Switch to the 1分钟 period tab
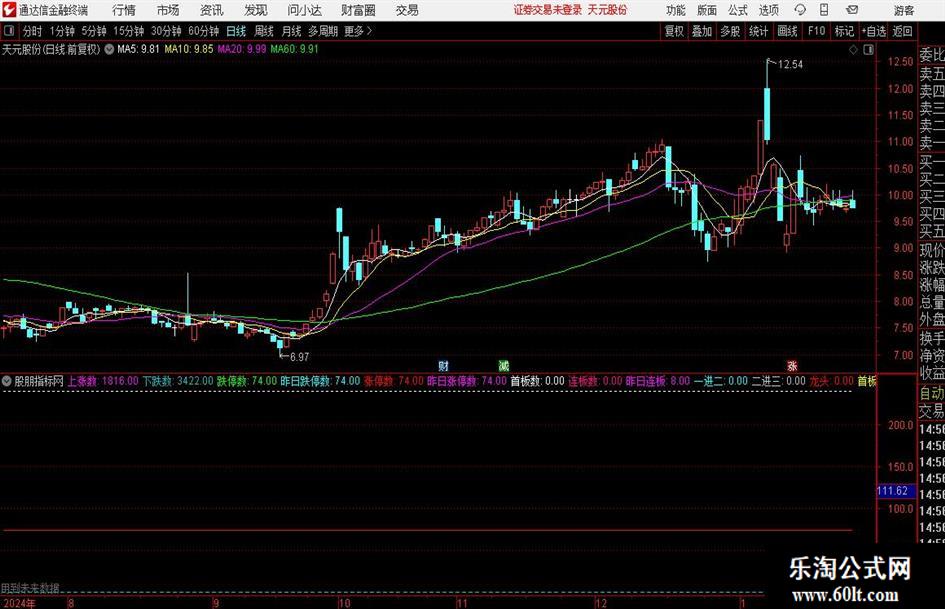Image resolution: width=945 pixels, height=609 pixels. click(x=61, y=31)
